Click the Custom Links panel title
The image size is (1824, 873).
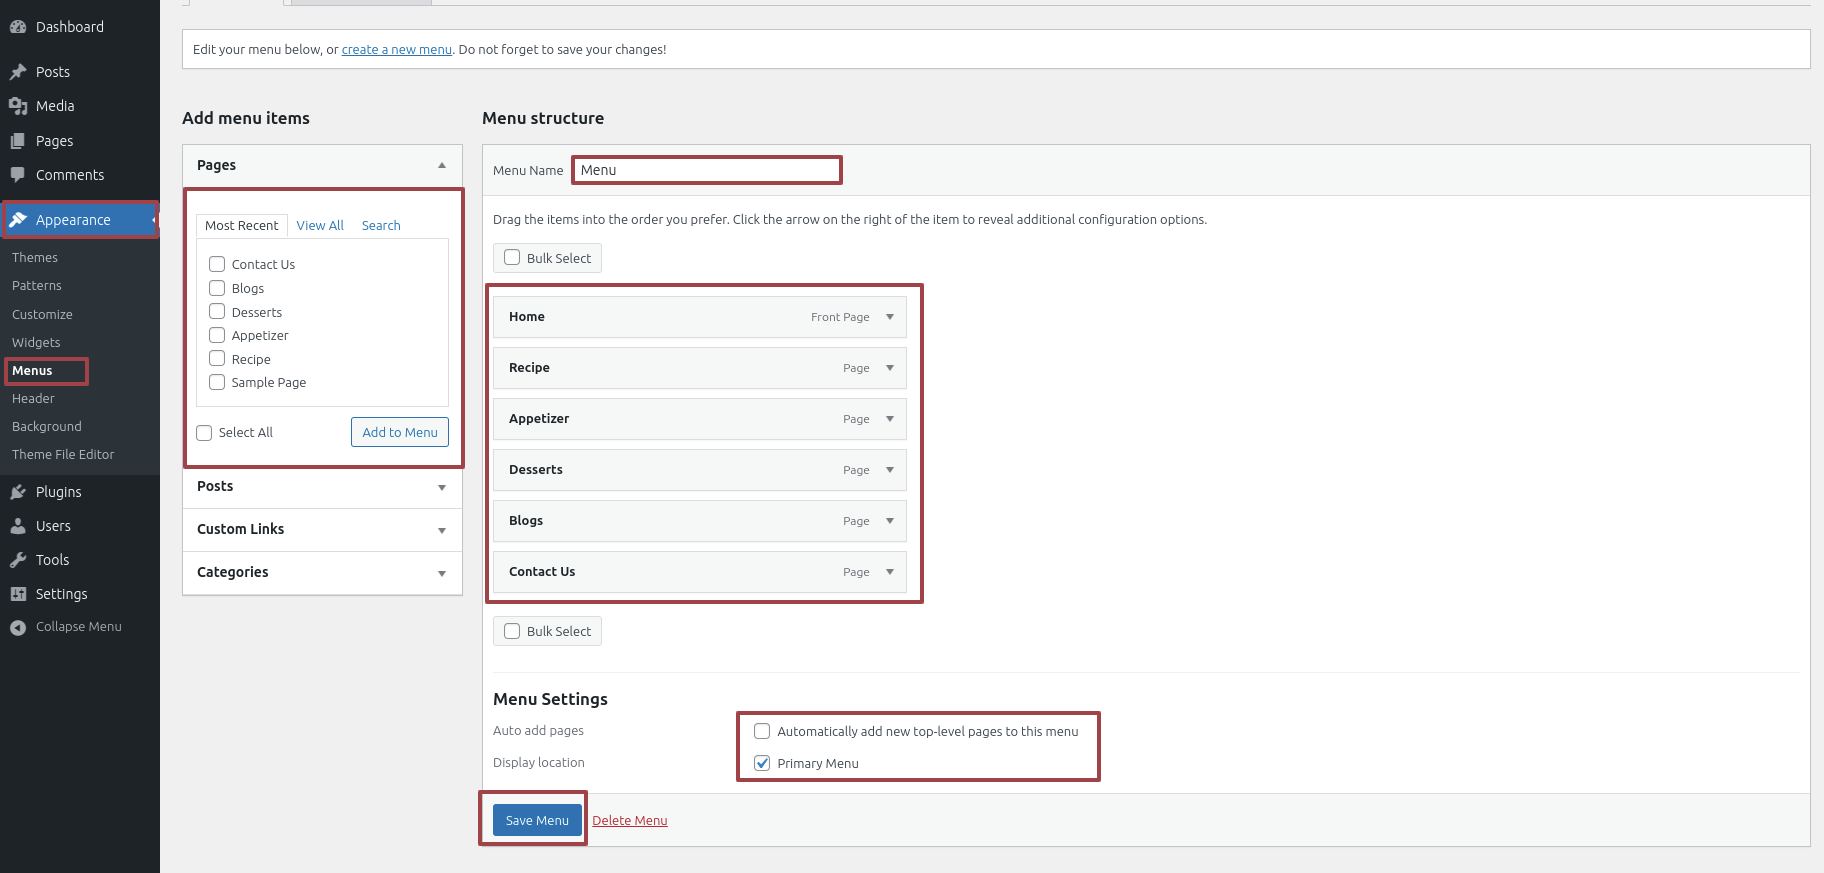click(240, 529)
